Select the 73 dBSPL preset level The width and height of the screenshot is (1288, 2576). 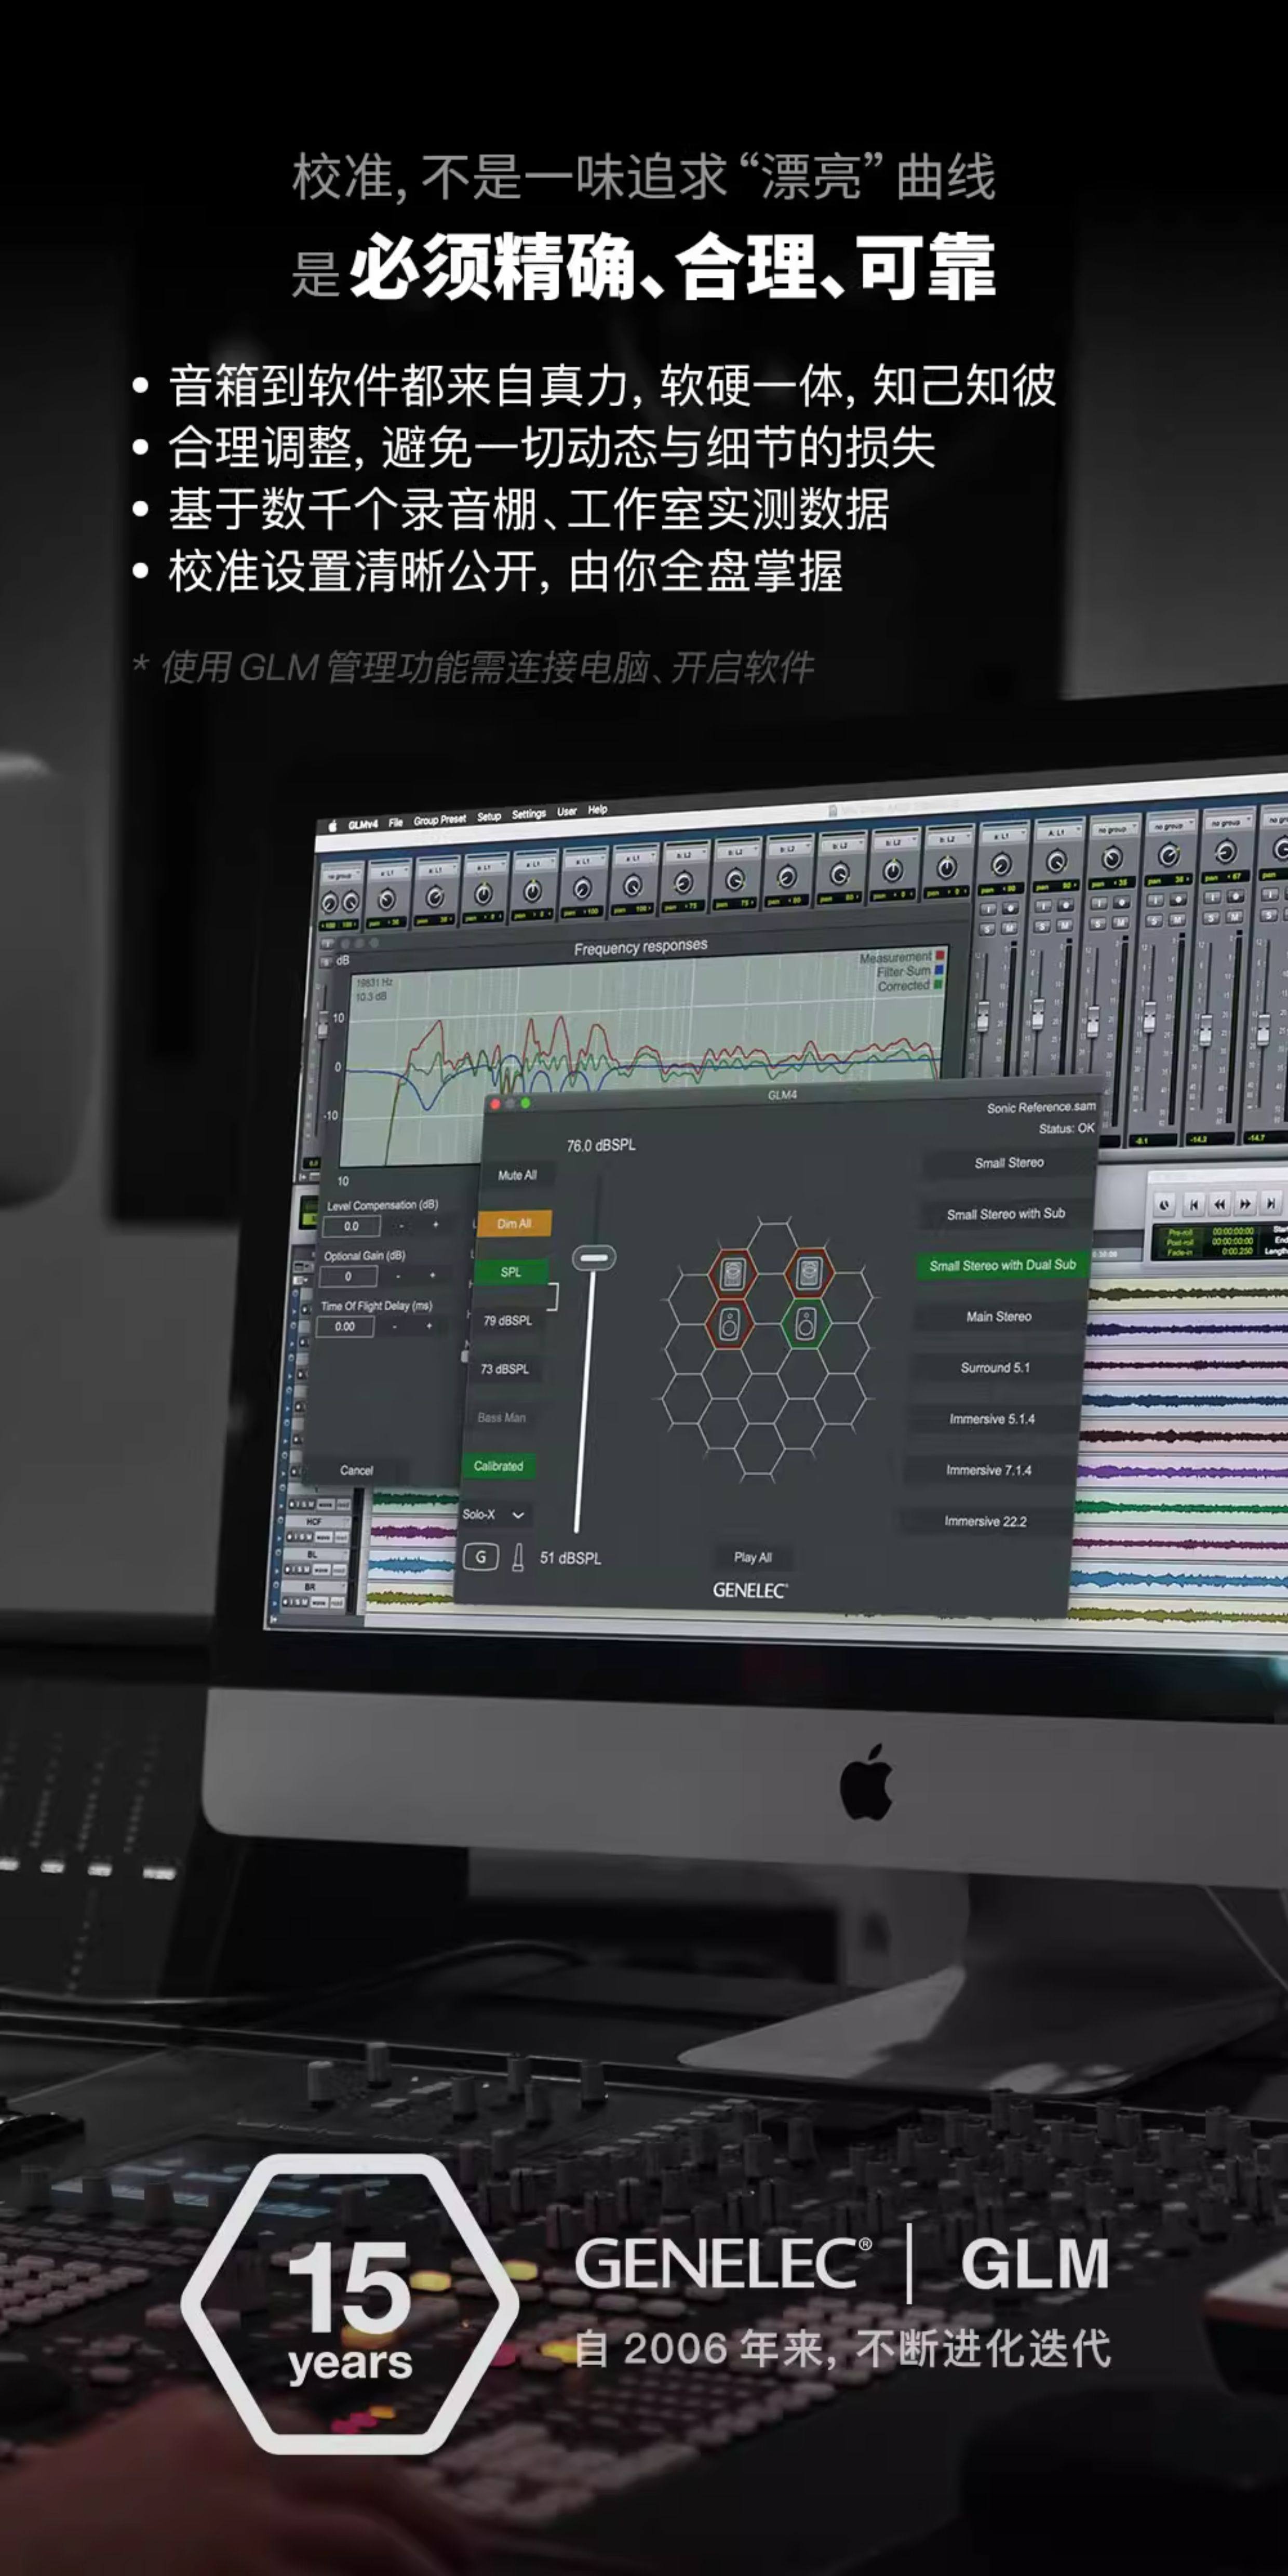click(x=505, y=1369)
